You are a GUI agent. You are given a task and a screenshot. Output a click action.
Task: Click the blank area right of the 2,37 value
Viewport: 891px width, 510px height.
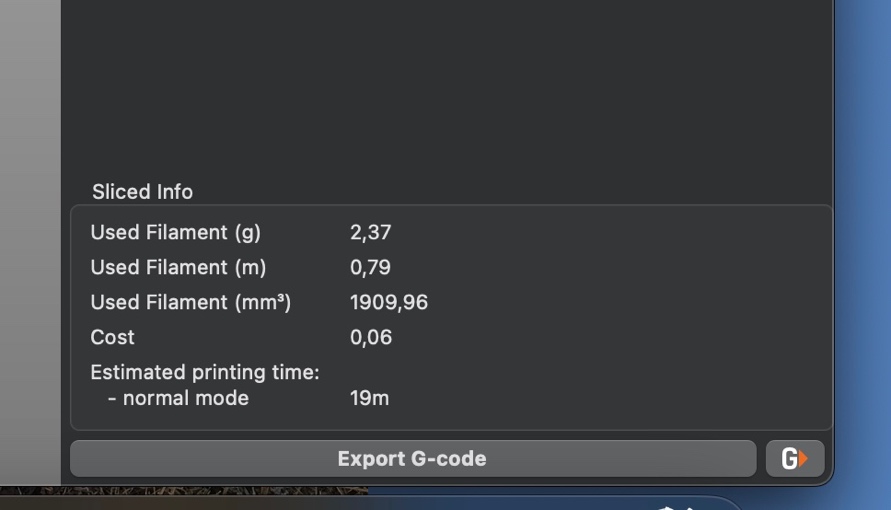point(608,232)
